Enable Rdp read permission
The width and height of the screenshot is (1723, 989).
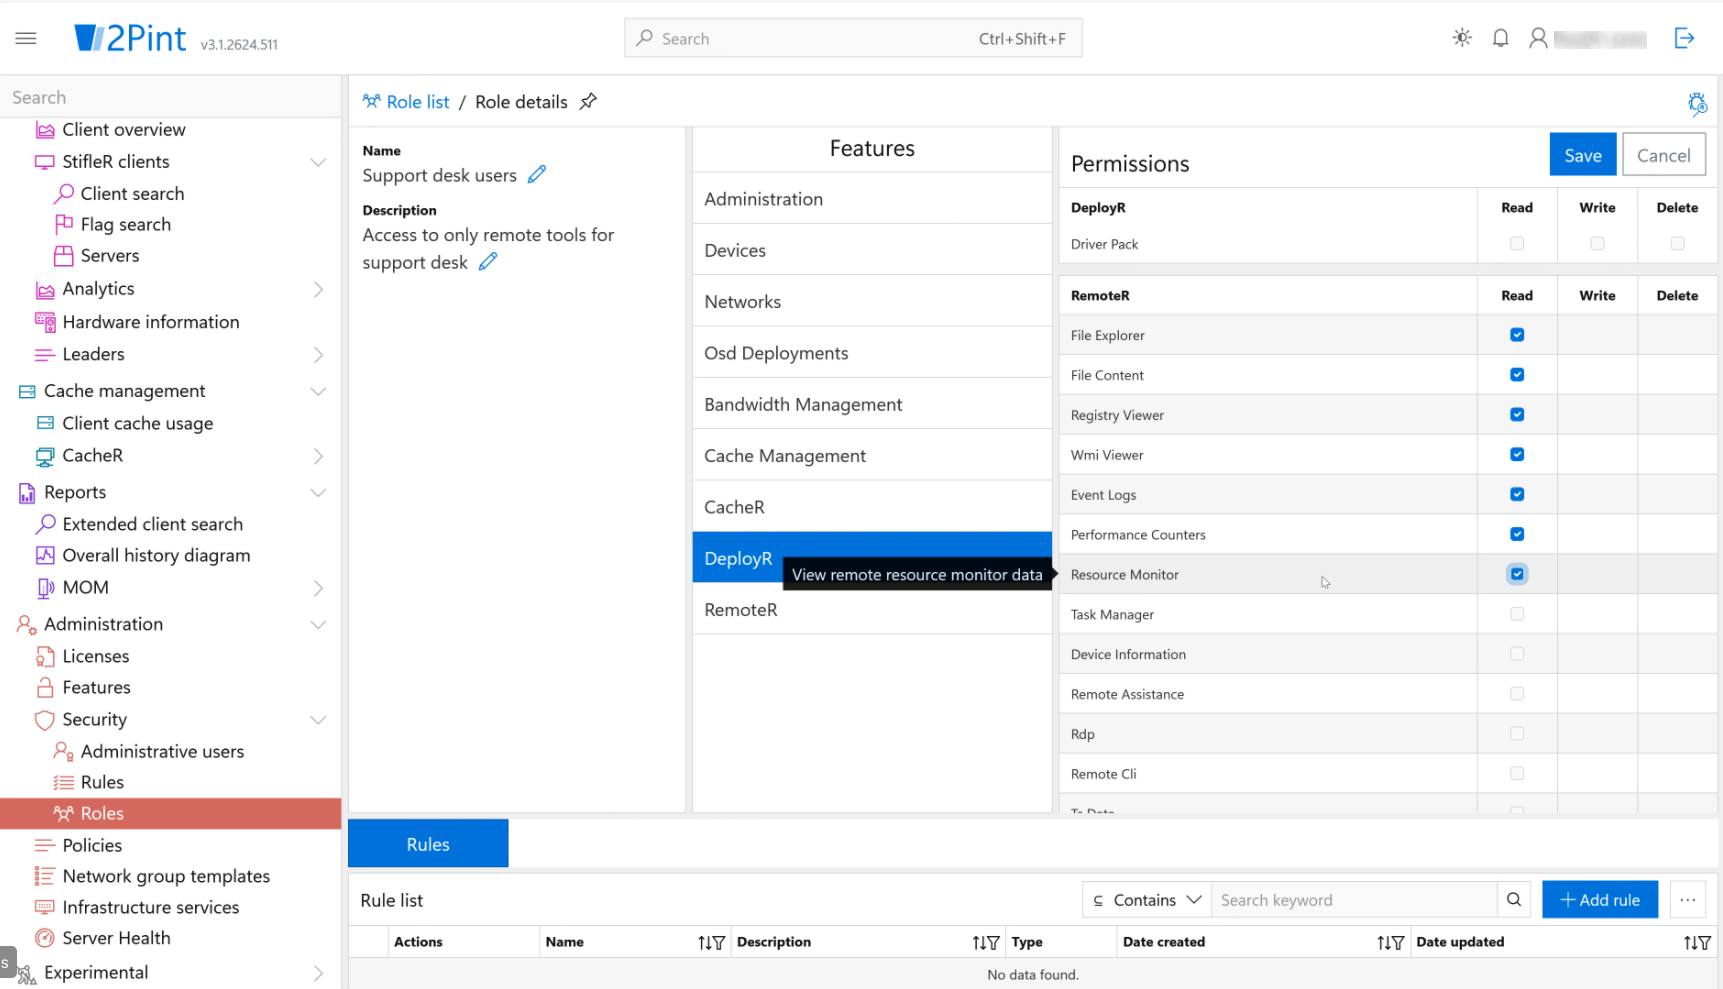[1517, 733]
